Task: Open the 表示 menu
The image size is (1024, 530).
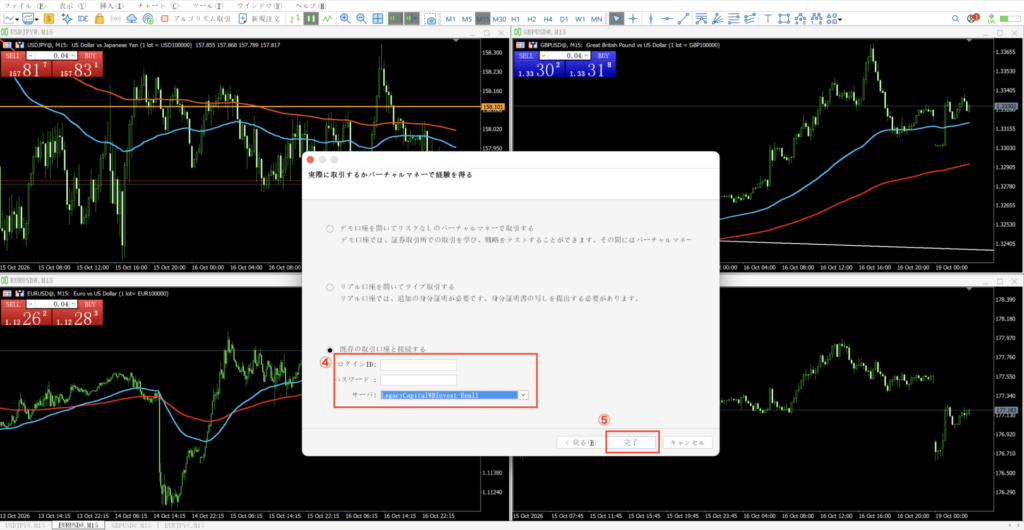Action: [73, 5]
